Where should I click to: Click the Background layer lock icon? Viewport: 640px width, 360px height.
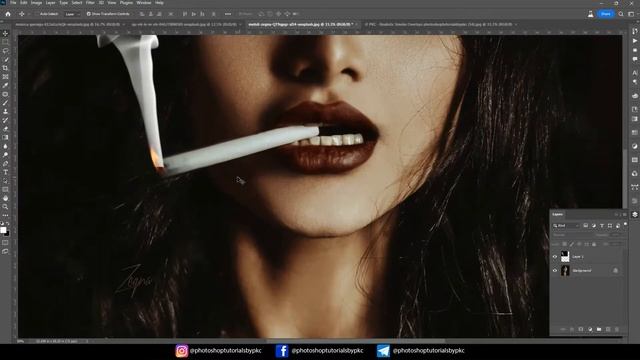[616, 271]
